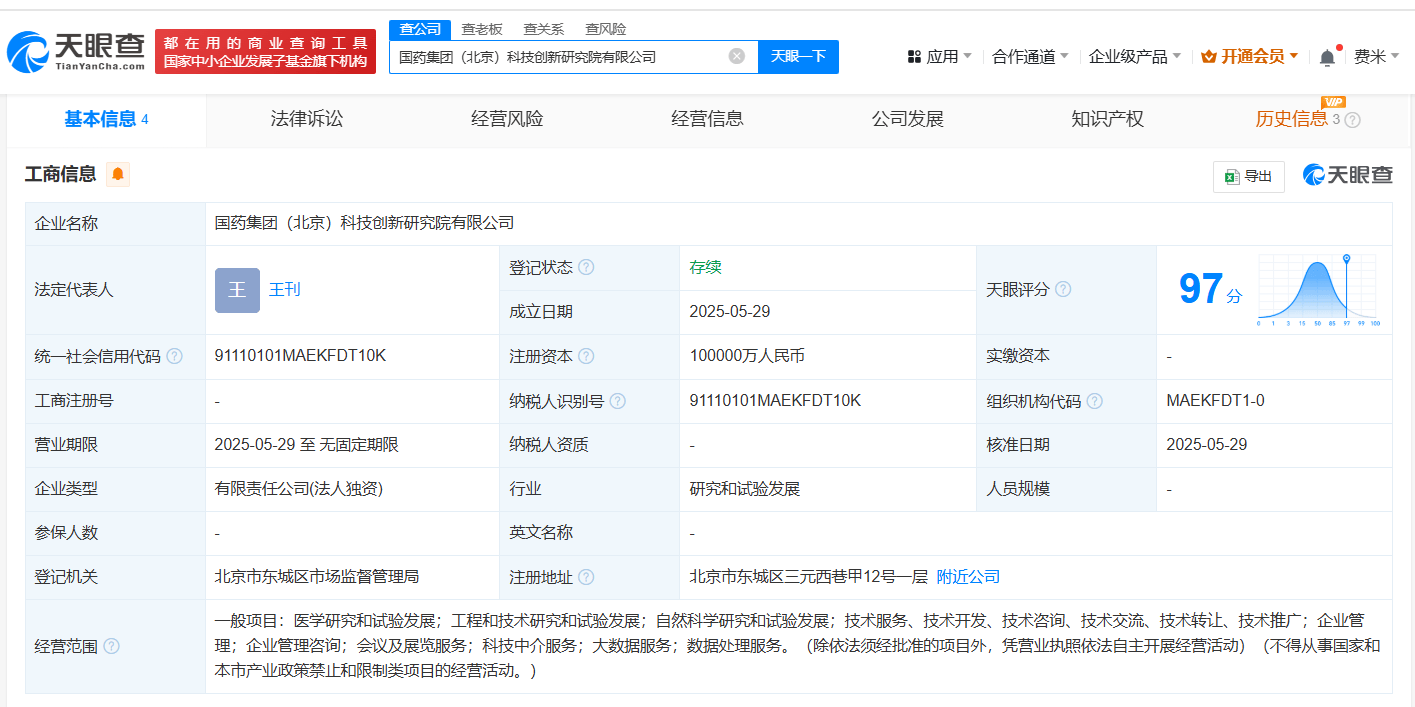
Task: Switch to the 法律诉讼 tab
Action: point(307,119)
